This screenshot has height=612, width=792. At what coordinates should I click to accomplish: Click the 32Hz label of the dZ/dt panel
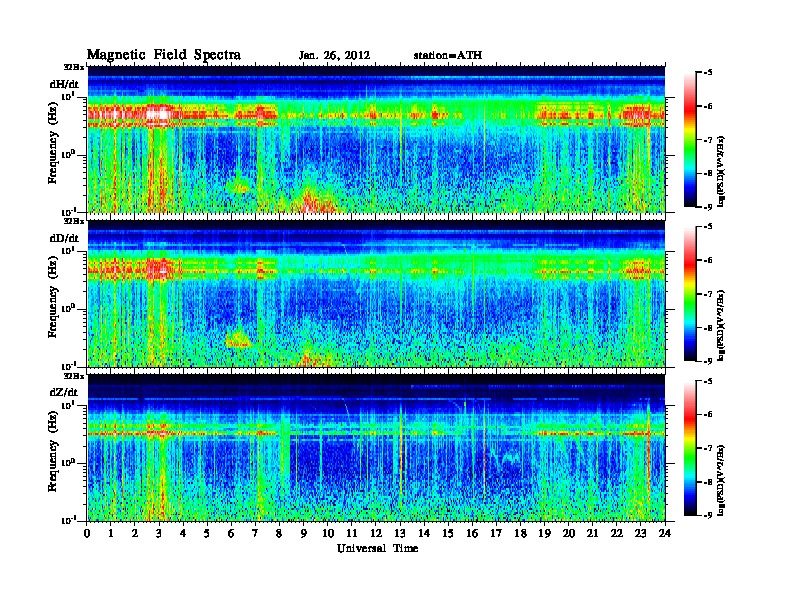[x=74, y=375]
